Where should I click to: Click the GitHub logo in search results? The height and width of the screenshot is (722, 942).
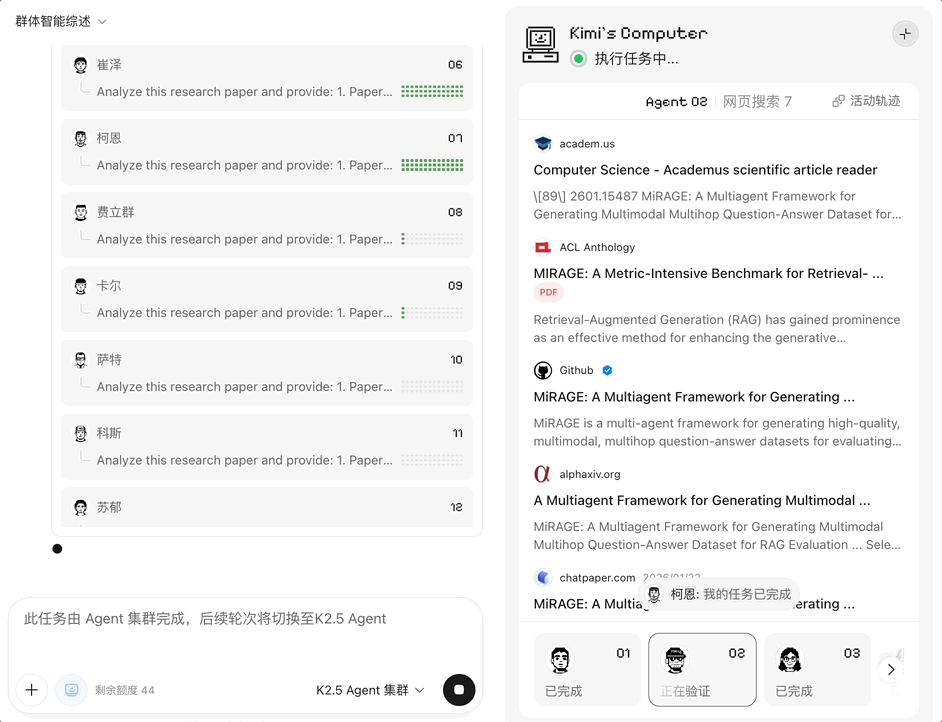(x=543, y=371)
